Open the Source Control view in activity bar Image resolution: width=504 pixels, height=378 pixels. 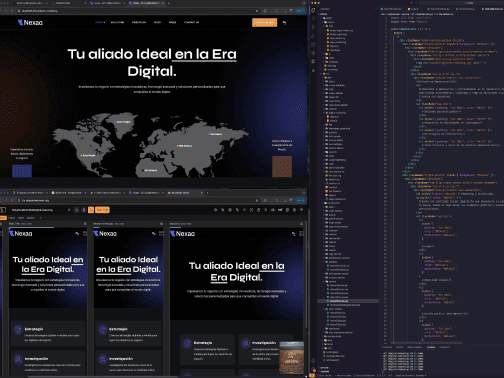tap(313, 27)
